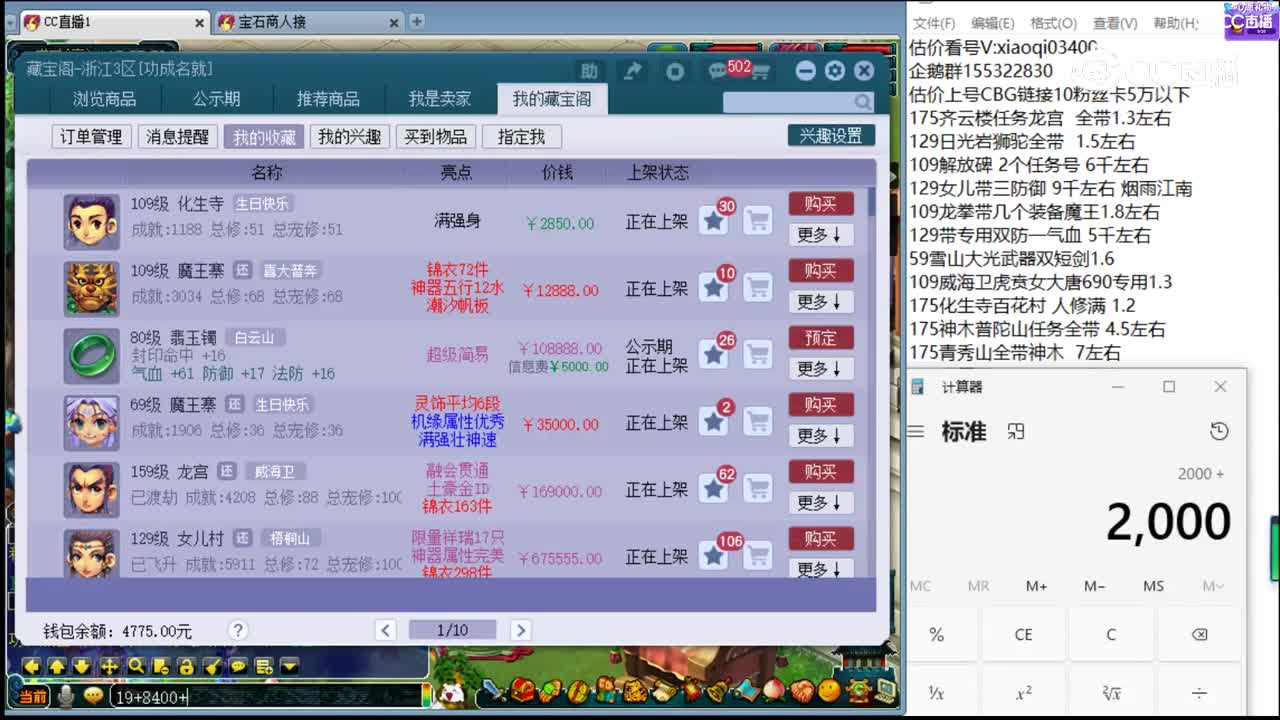Viewport: 1280px width, 720px height.
Task: Click the 购买 button on the 化生寺 listing
Action: point(820,204)
